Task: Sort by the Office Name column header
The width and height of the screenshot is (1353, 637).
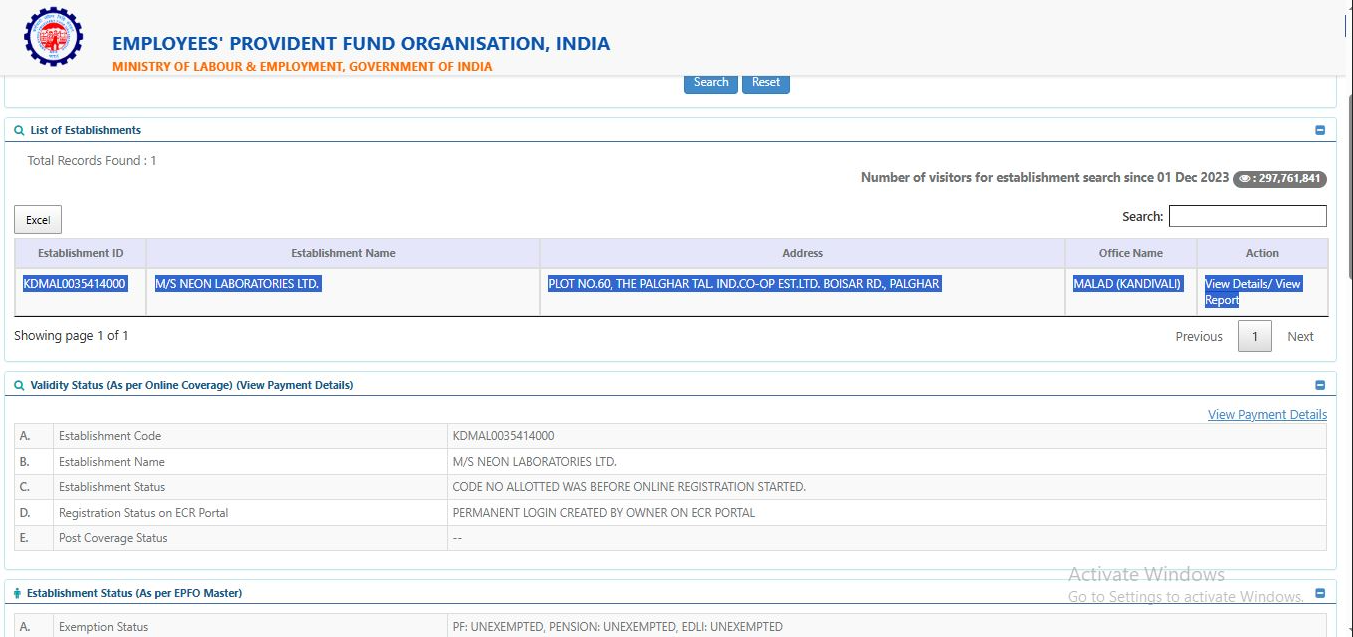Action: point(1130,253)
